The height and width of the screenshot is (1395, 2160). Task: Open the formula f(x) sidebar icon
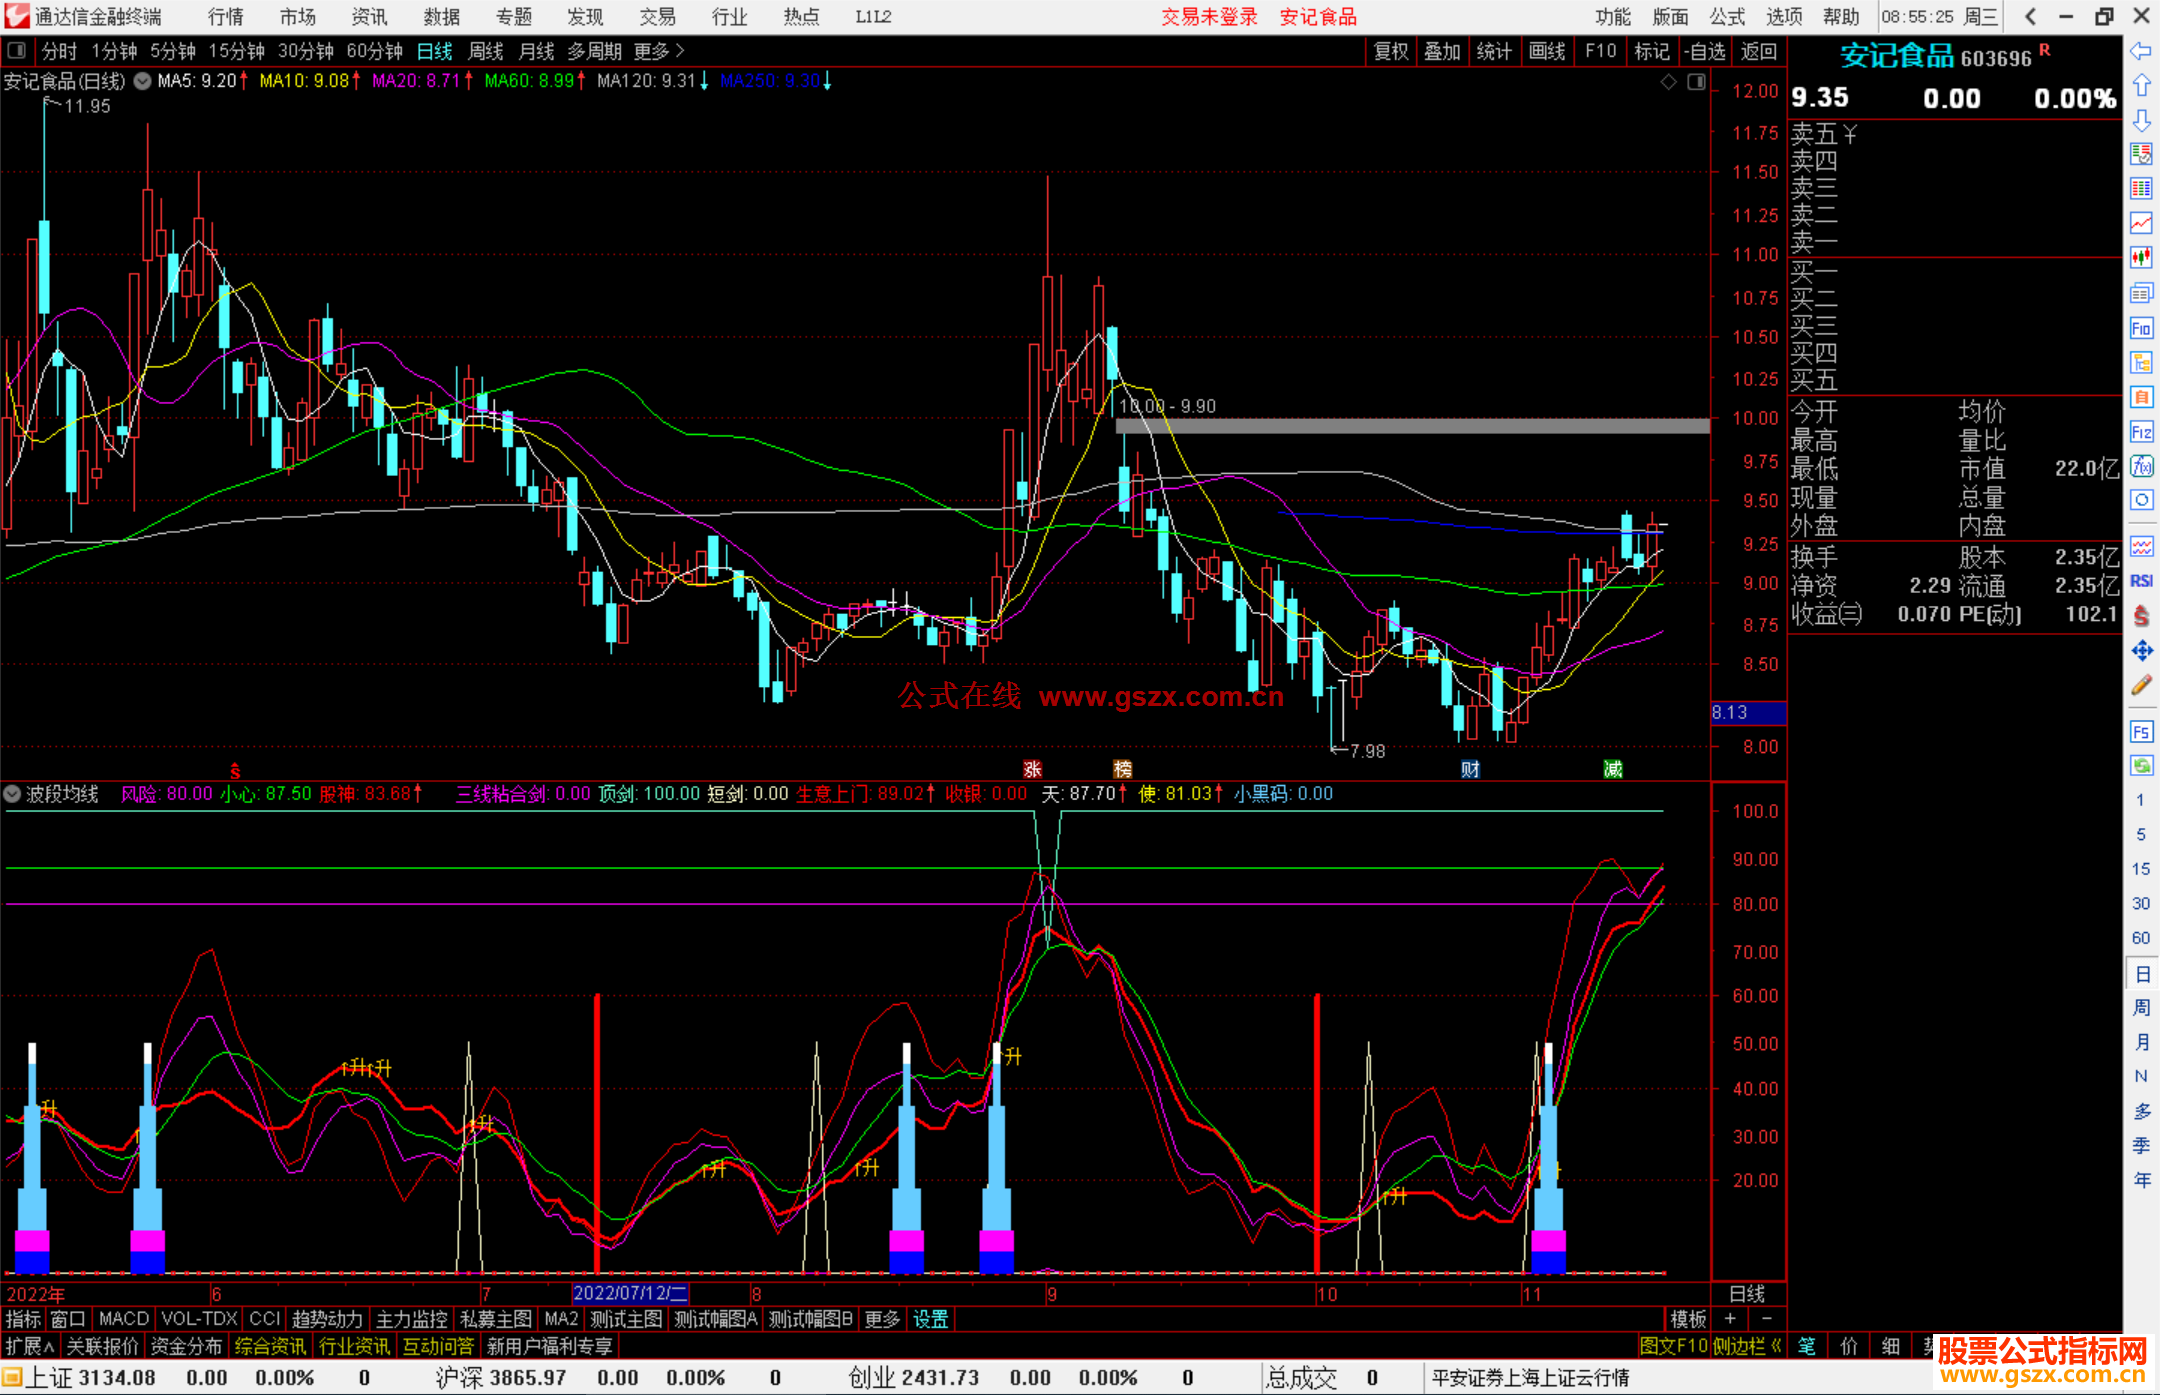2141,466
